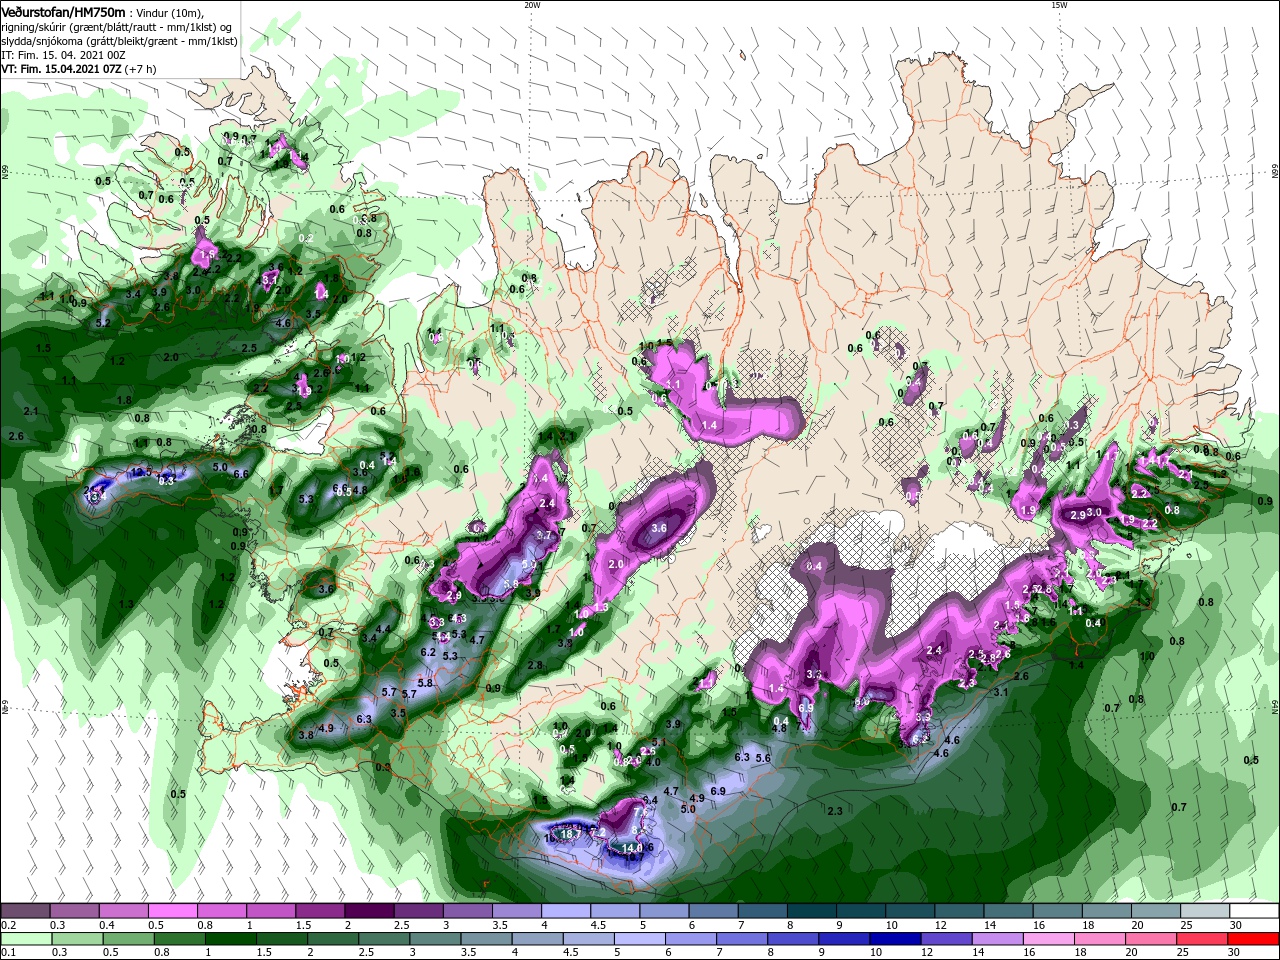Pick upper legend swatch between 5 and 6
The width and height of the screenshot is (1280, 960).
[x=665, y=911]
